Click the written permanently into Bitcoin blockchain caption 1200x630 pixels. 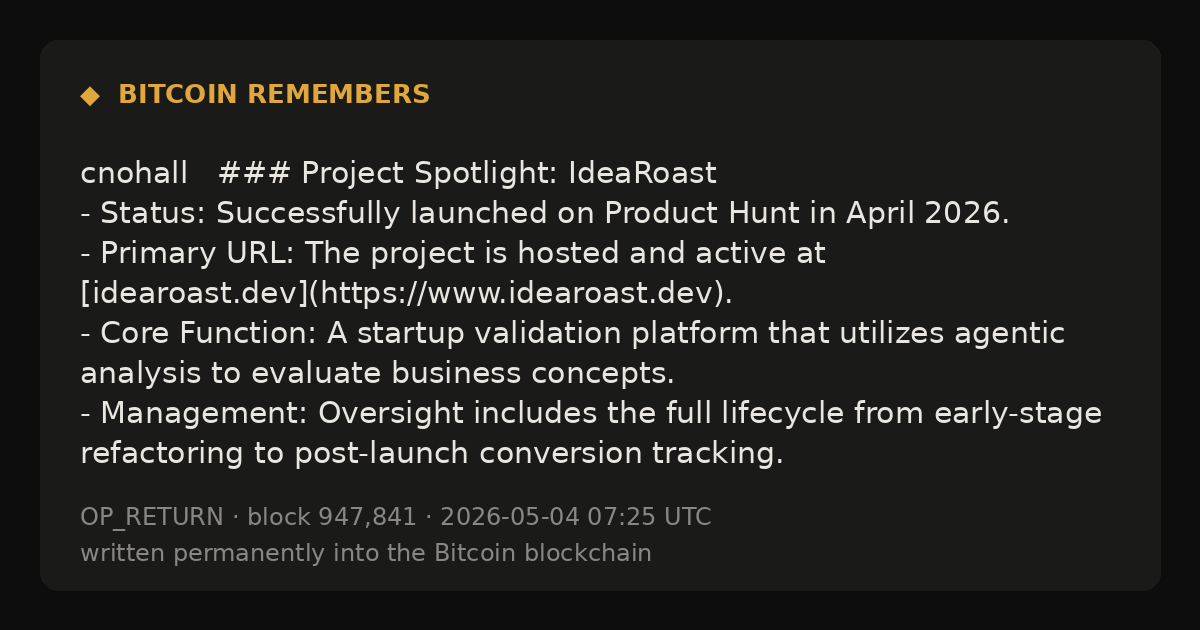coord(366,554)
